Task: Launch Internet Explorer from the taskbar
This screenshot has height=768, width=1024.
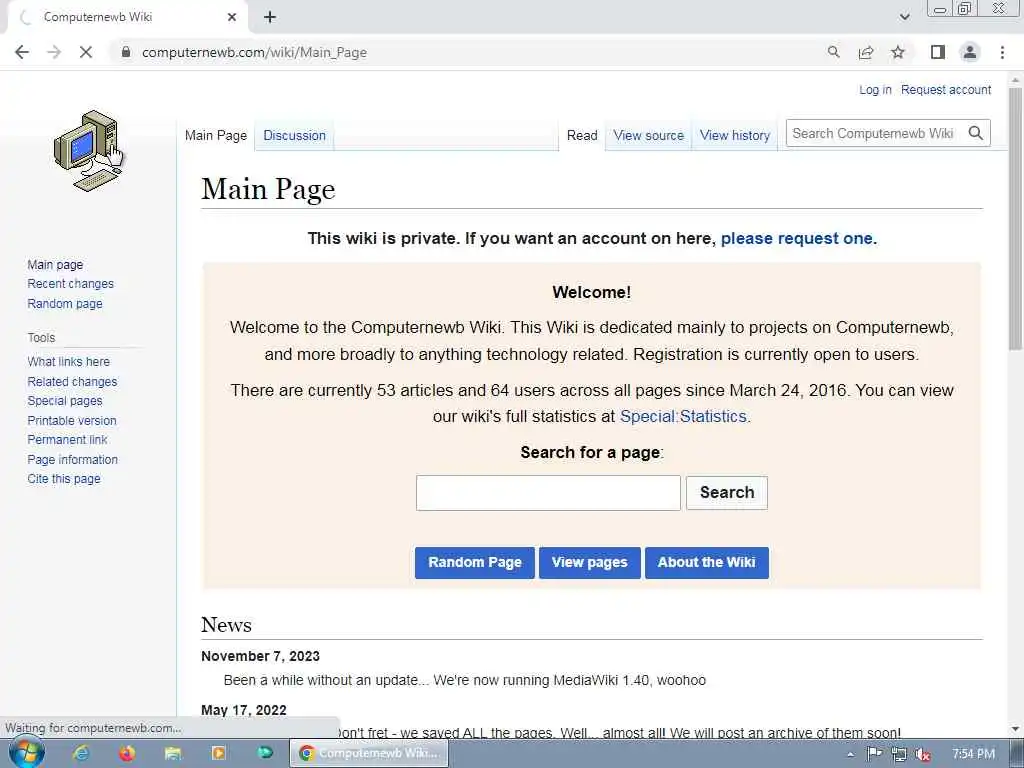Action: [x=81, y=754]
